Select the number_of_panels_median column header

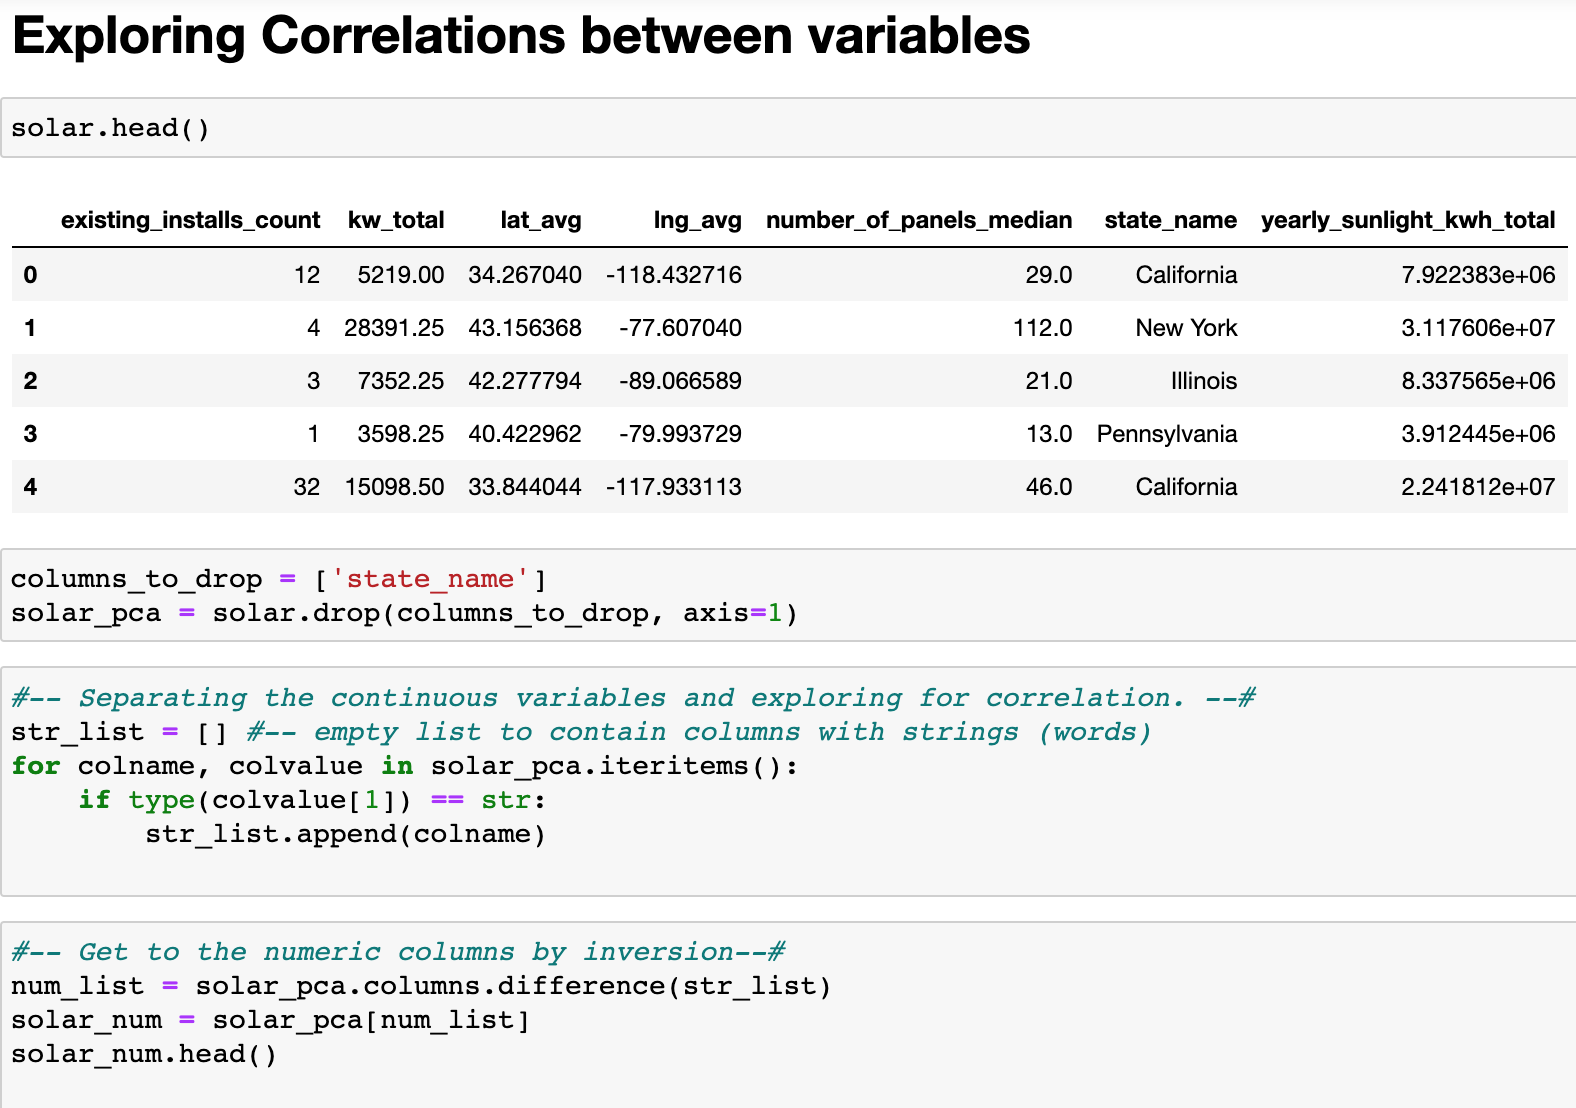[918, 220]
